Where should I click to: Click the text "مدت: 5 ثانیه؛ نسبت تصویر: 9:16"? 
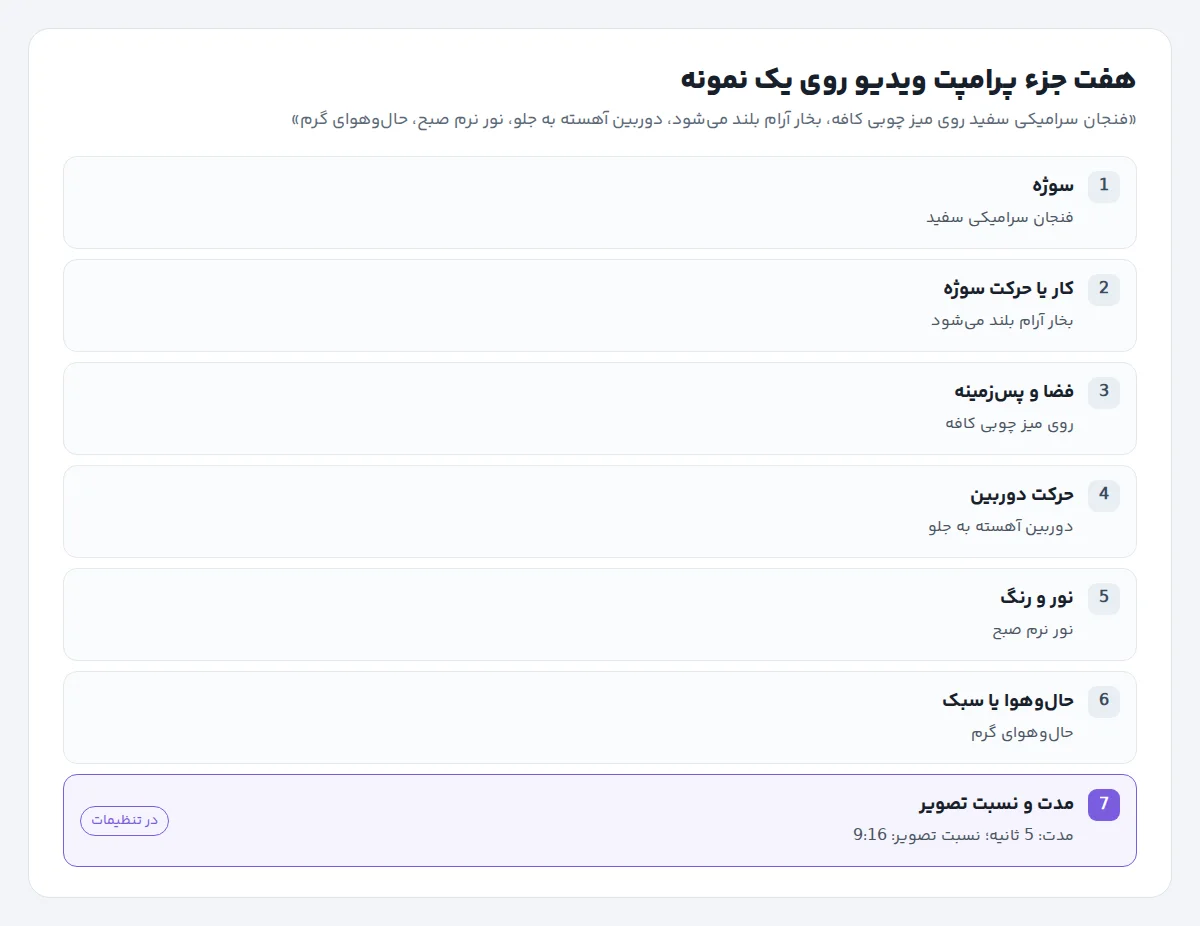coord(963,835)
